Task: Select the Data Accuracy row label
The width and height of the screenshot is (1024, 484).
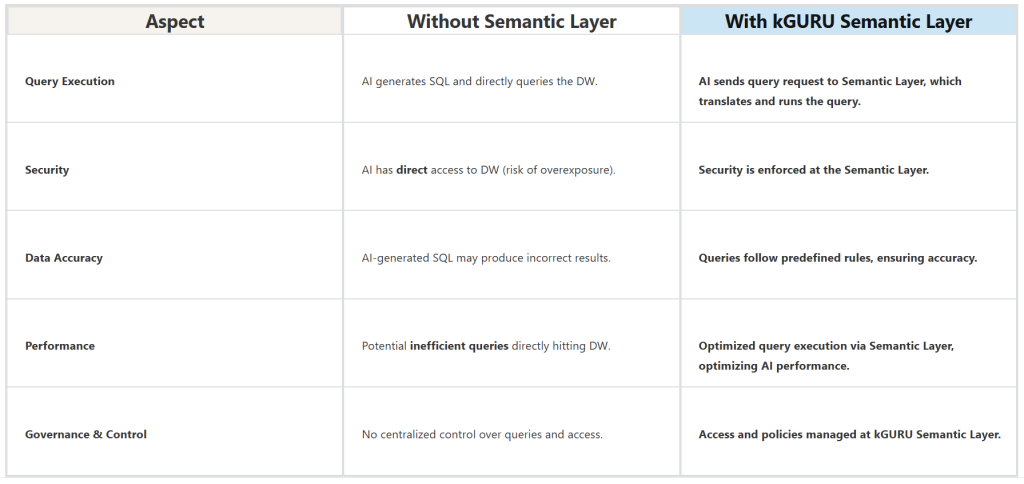Action: point(64,258)
